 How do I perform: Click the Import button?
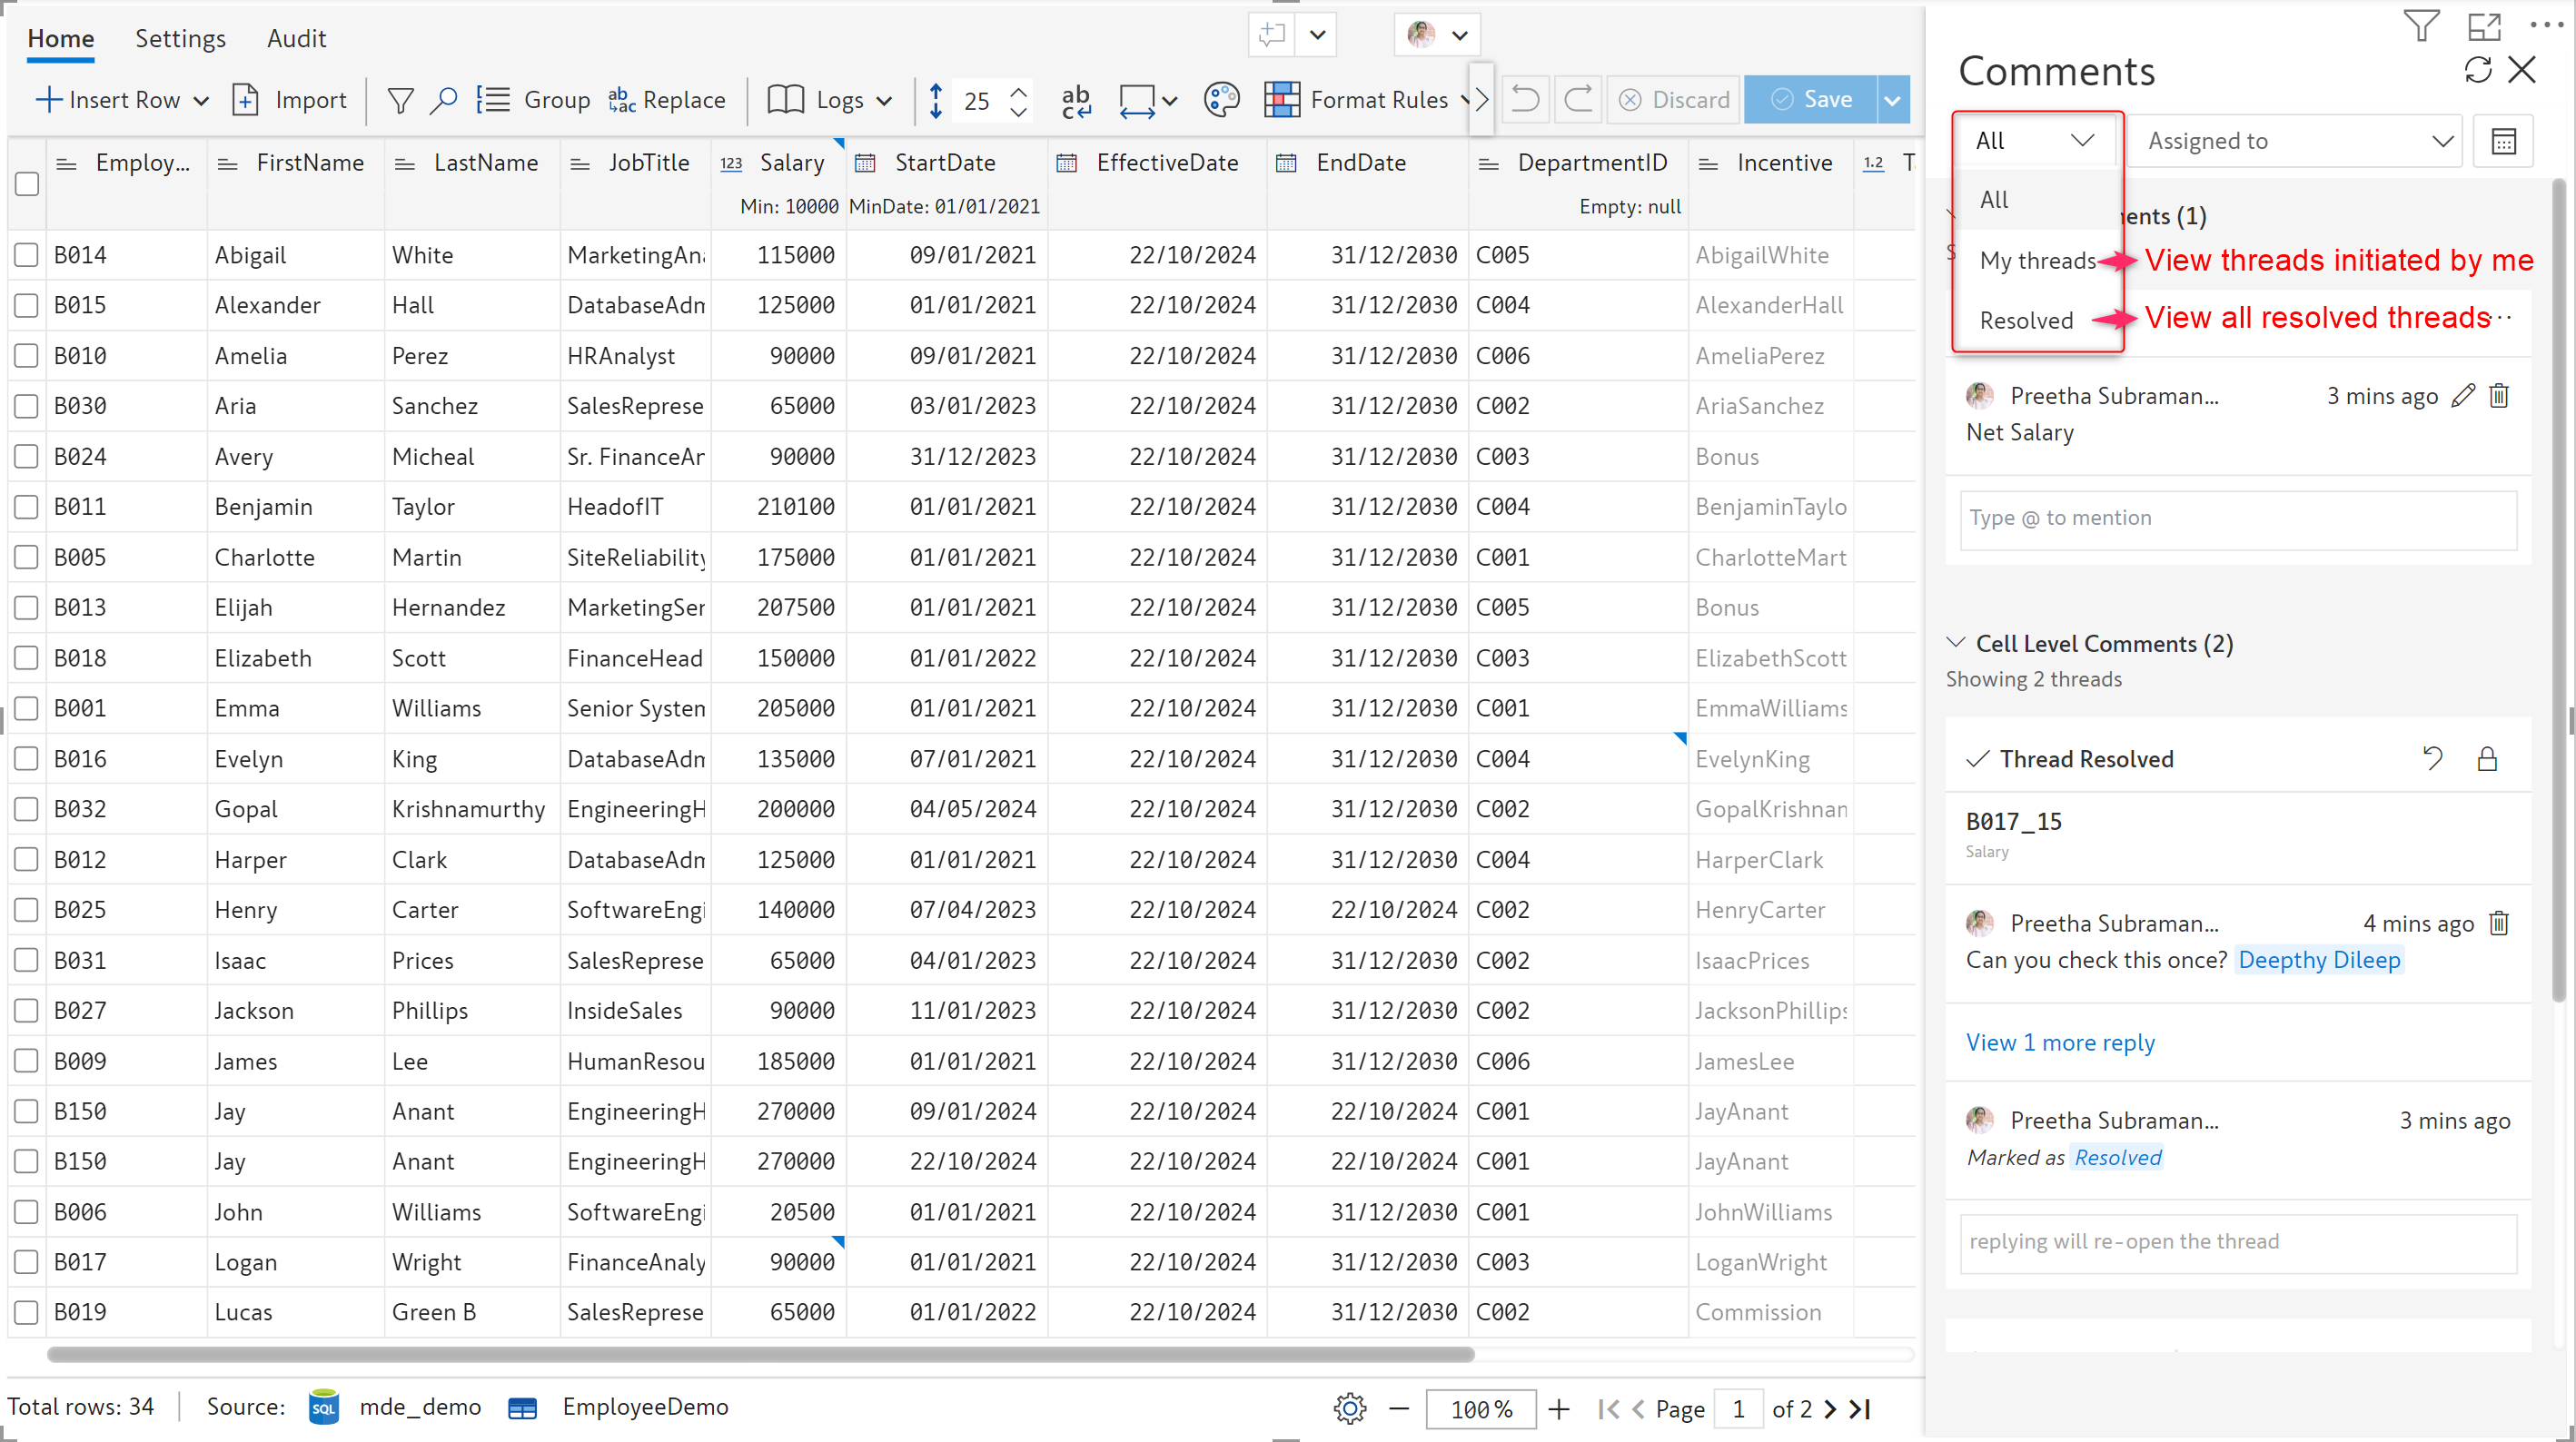[x=290, y=100]
